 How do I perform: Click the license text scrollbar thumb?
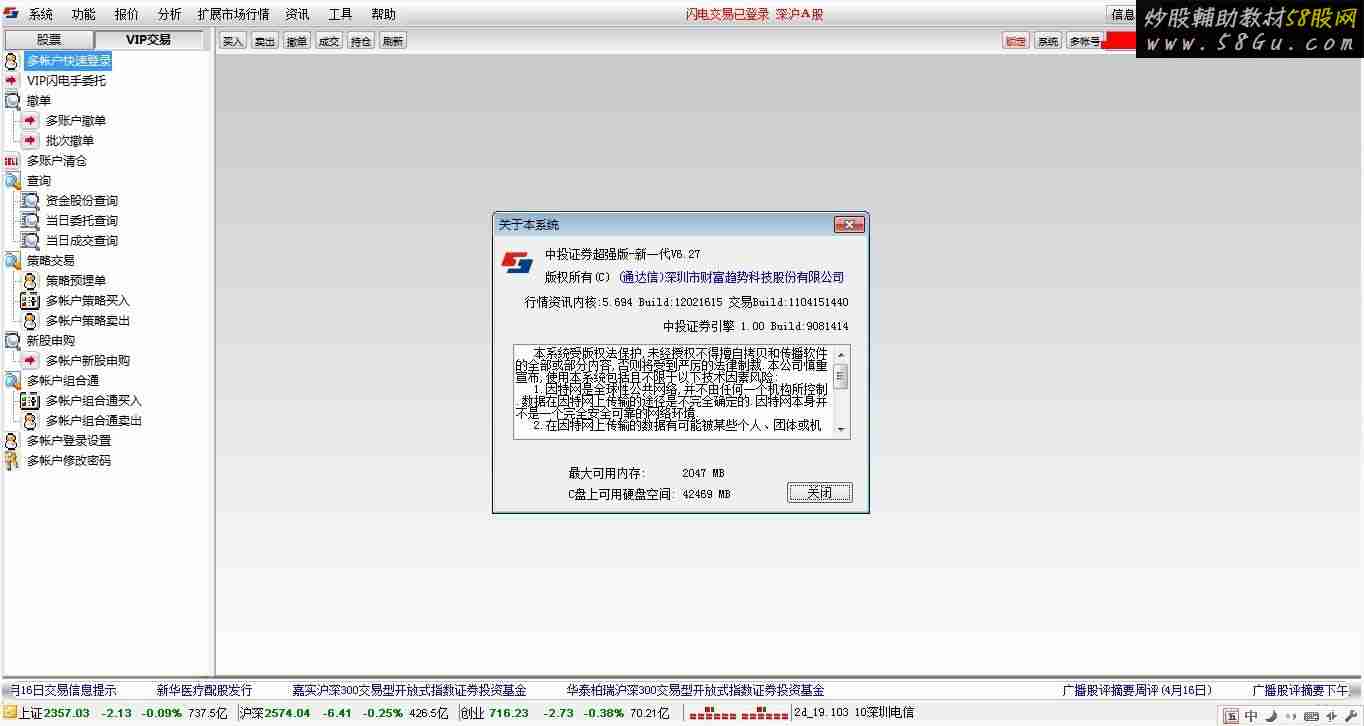pos(841,376)
